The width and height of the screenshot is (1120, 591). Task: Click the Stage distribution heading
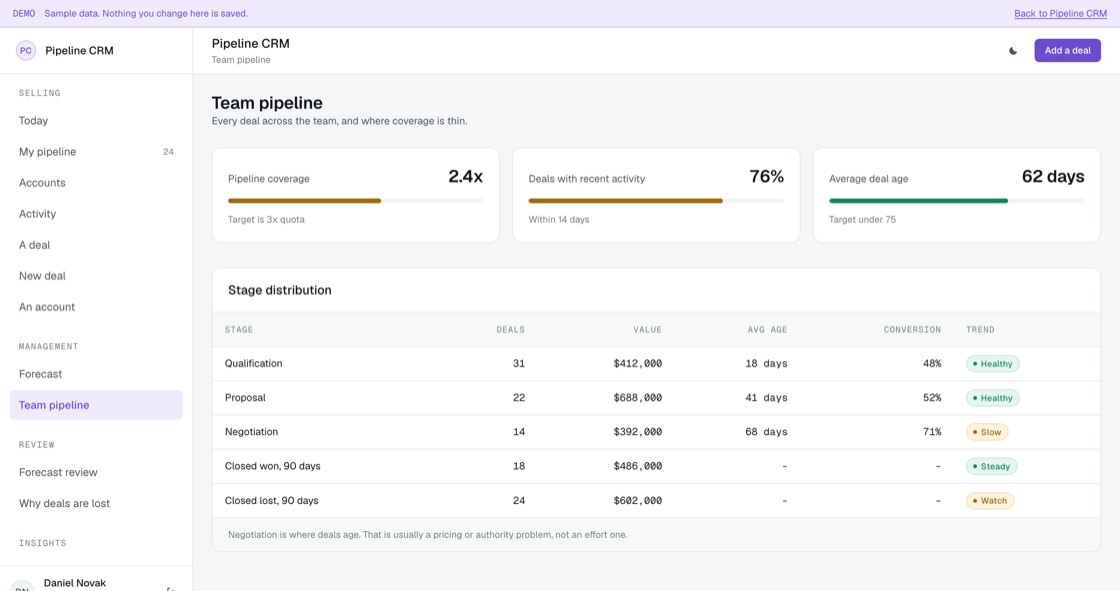(279, 290)
